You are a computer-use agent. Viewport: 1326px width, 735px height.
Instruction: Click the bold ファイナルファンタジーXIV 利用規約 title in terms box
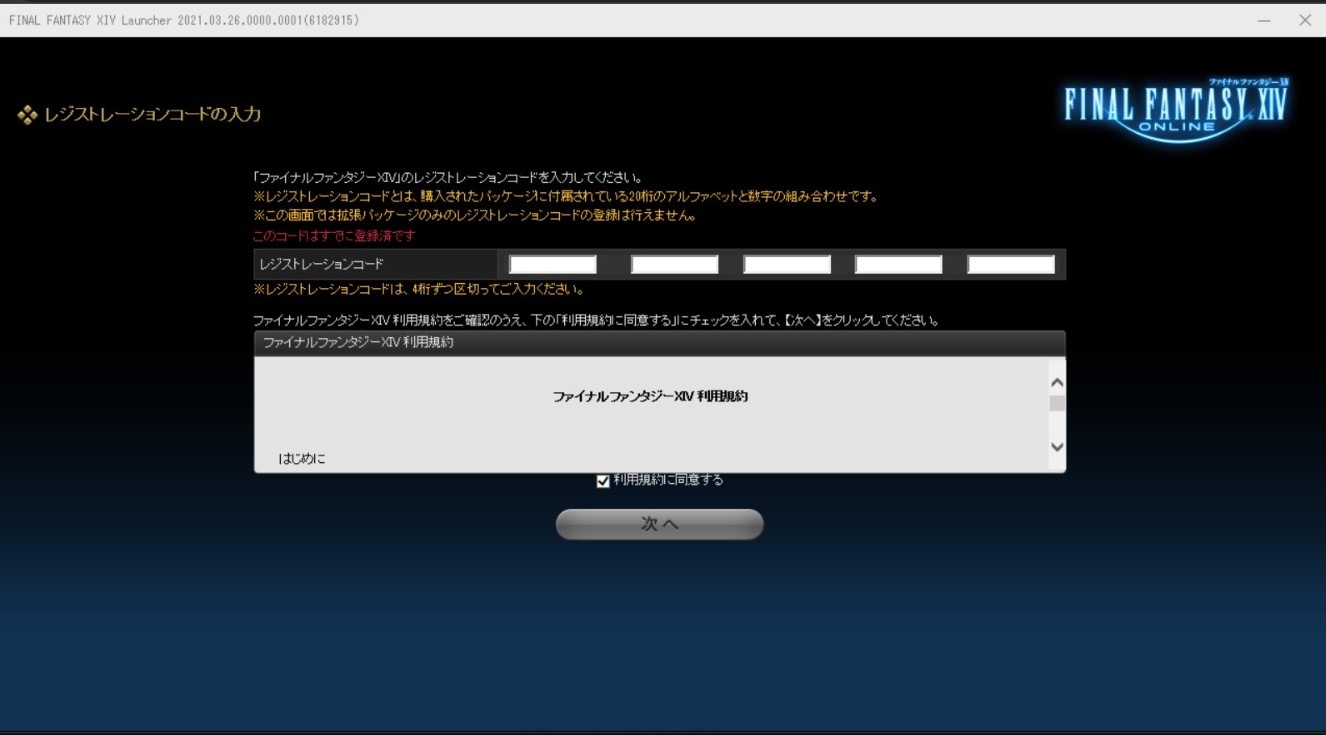tap(651, 397)
